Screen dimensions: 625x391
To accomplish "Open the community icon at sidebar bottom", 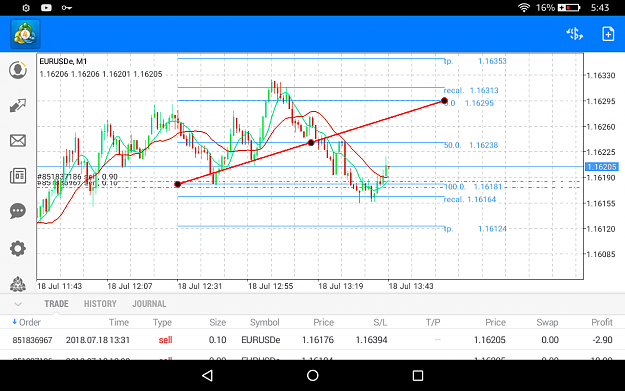I will click(18, 284).
